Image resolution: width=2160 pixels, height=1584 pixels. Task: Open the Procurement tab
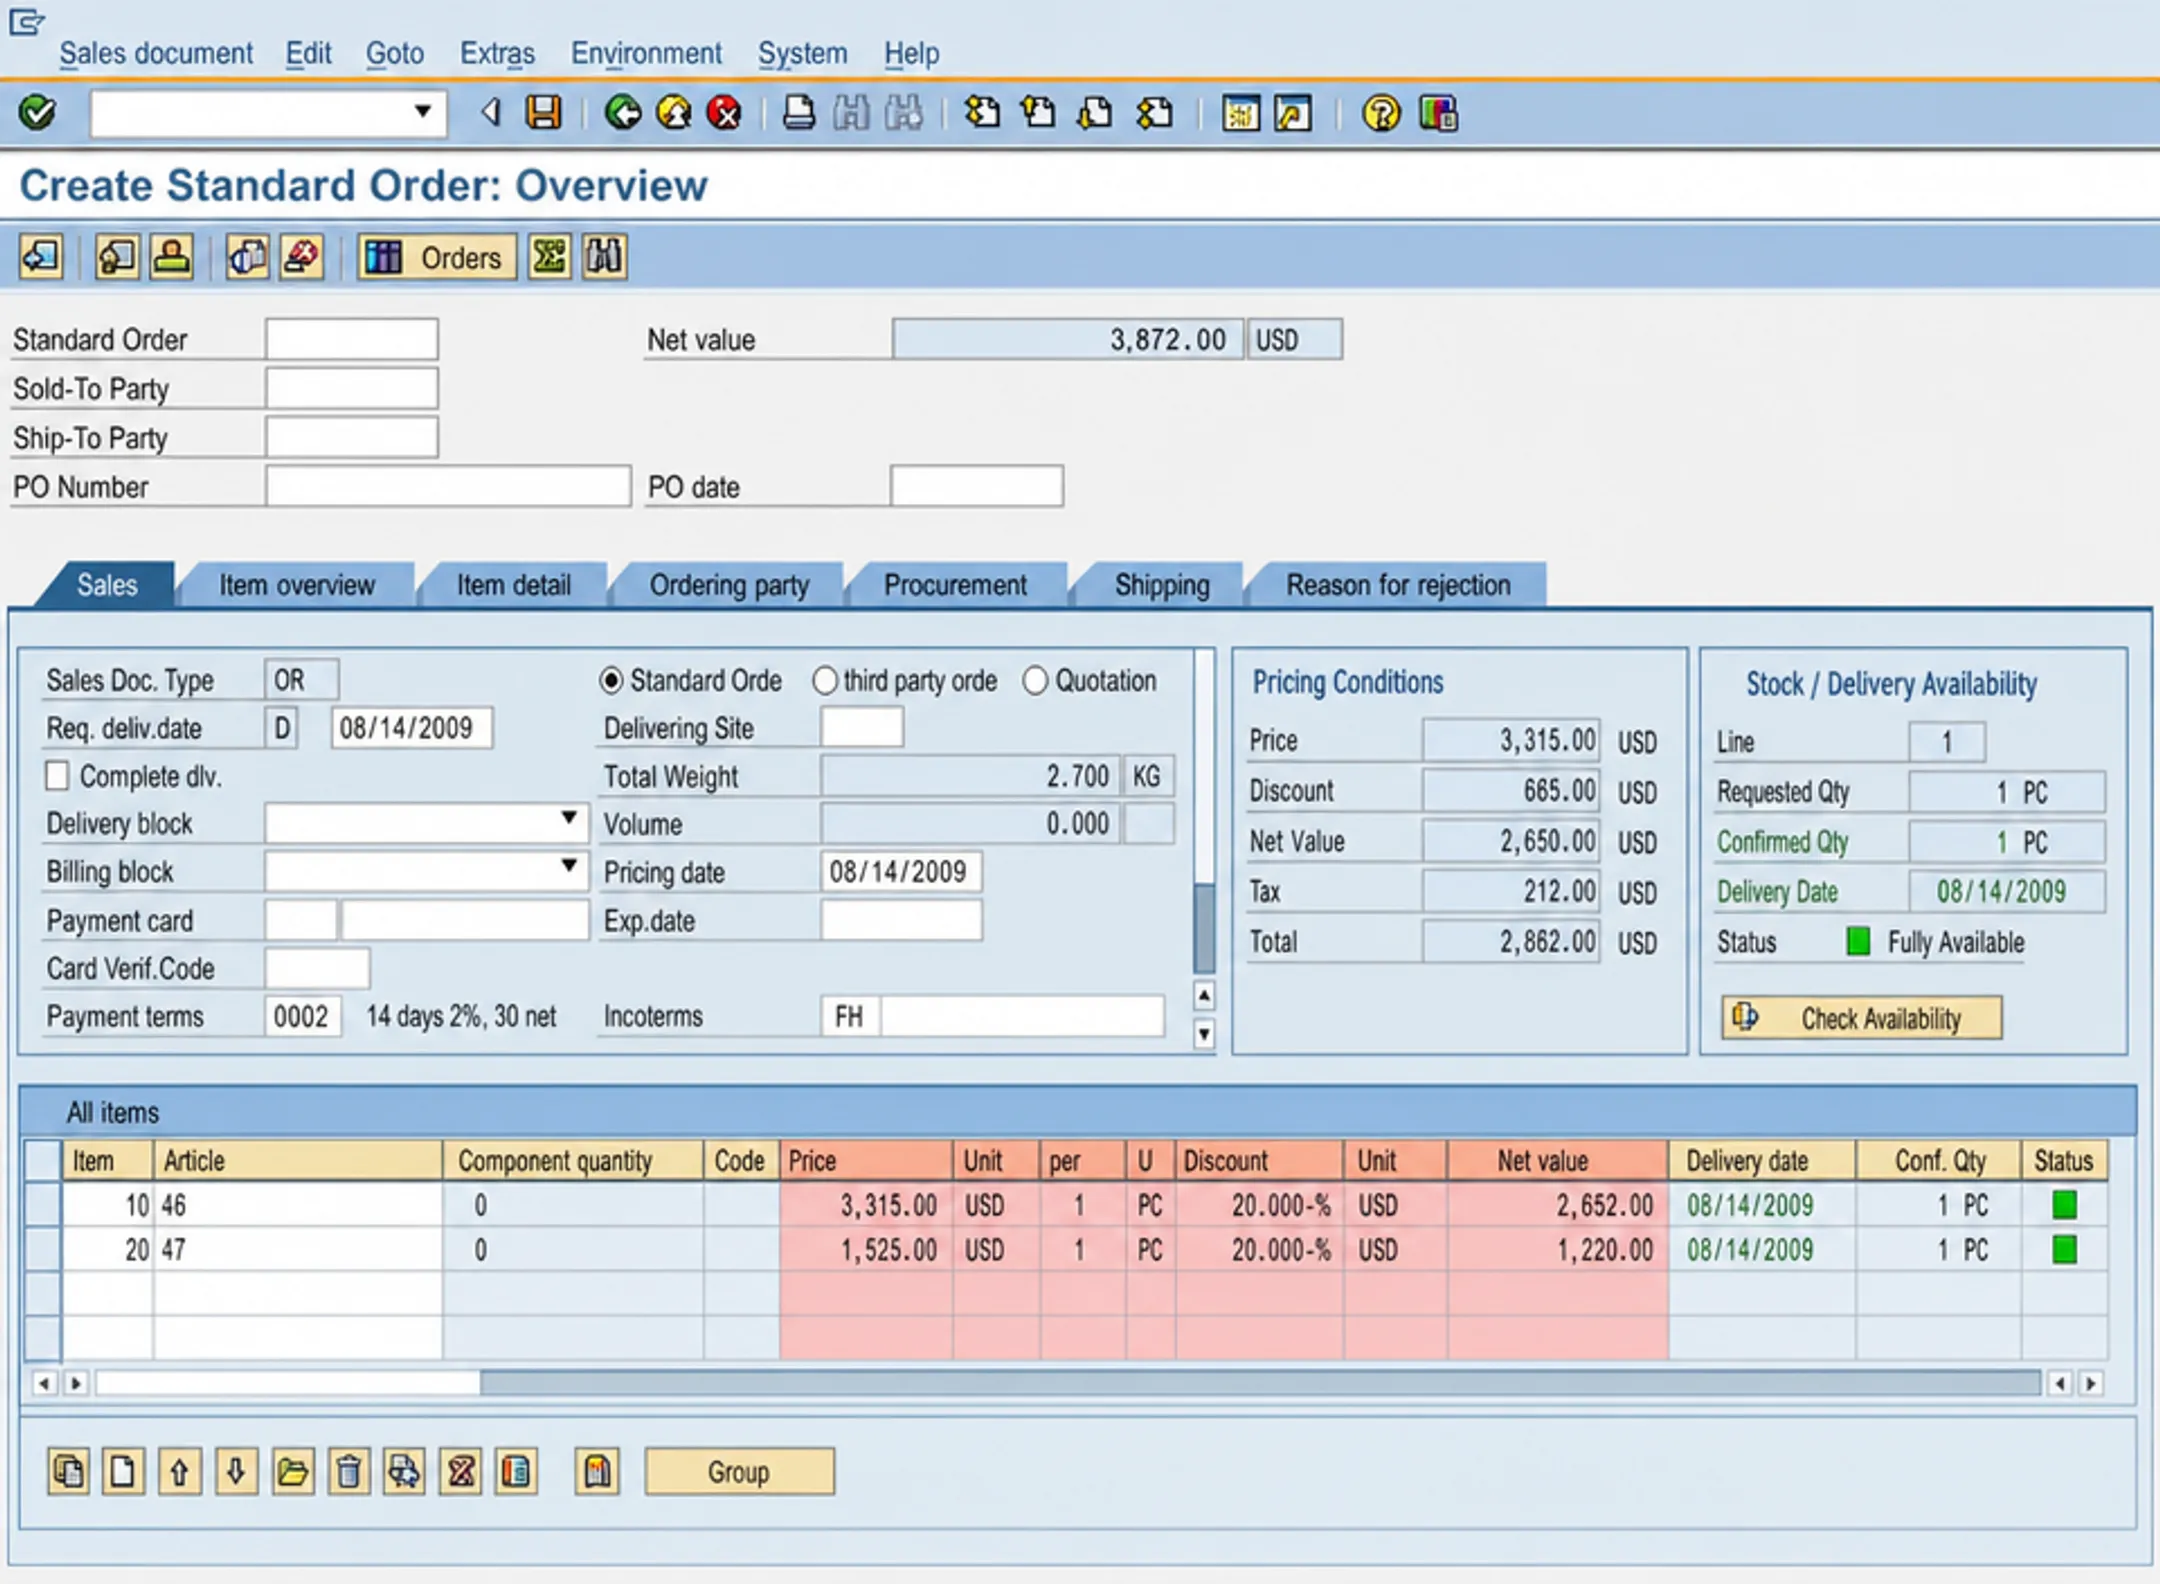(955, 585)
